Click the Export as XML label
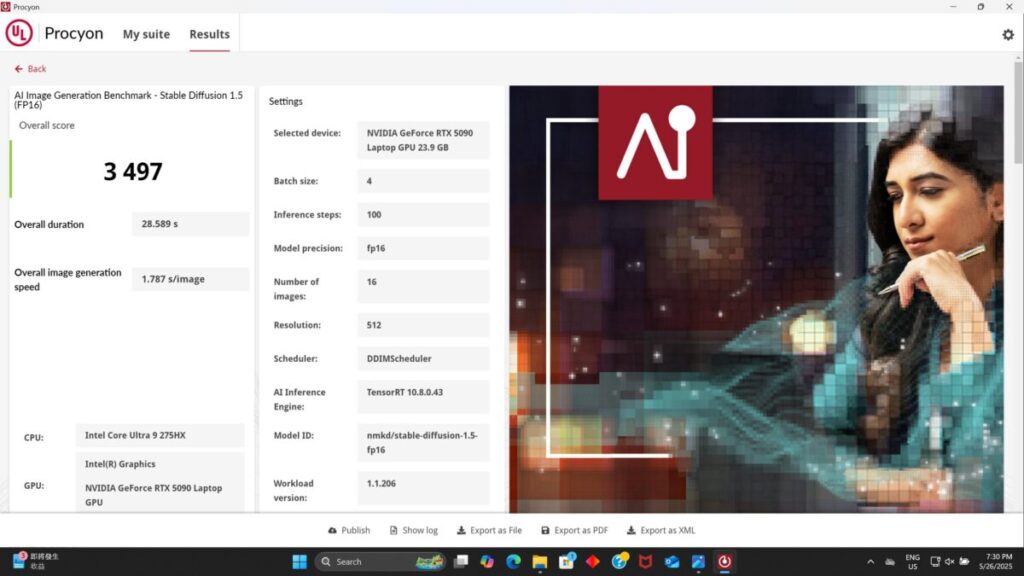 tap(667, 530)
